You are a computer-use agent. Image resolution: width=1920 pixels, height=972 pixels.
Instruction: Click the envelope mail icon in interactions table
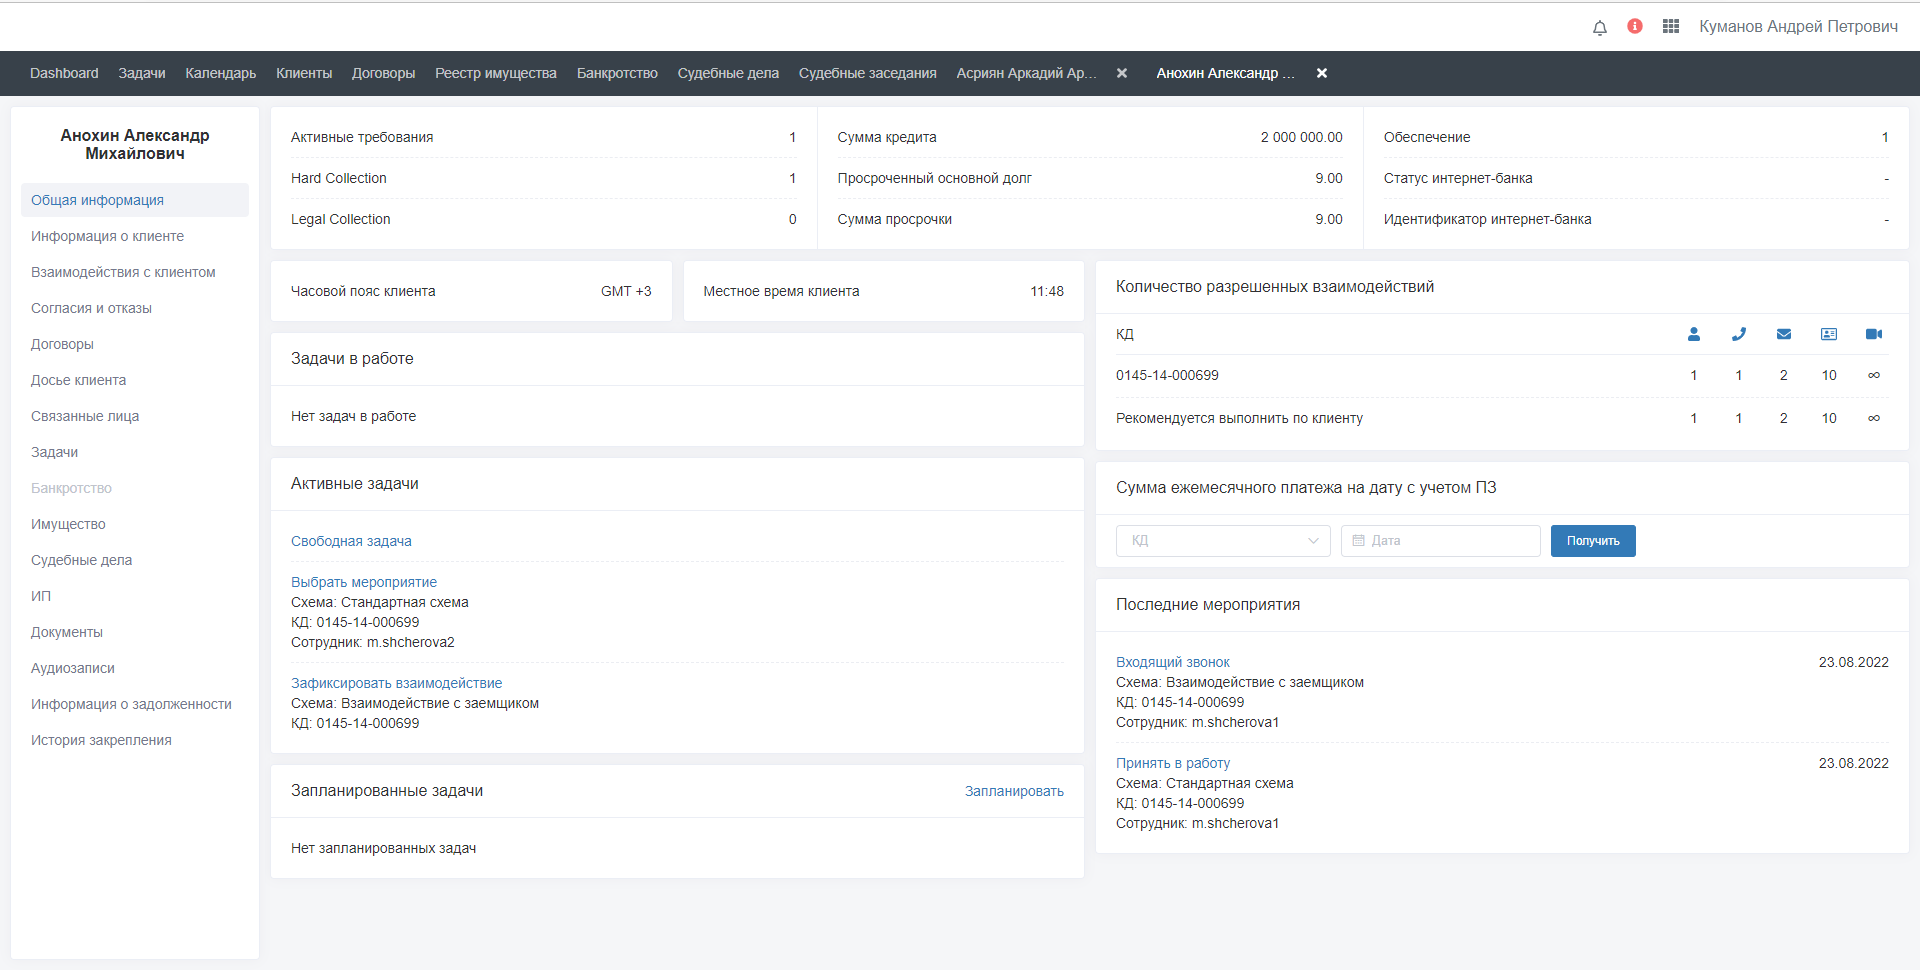(1784, 334)
